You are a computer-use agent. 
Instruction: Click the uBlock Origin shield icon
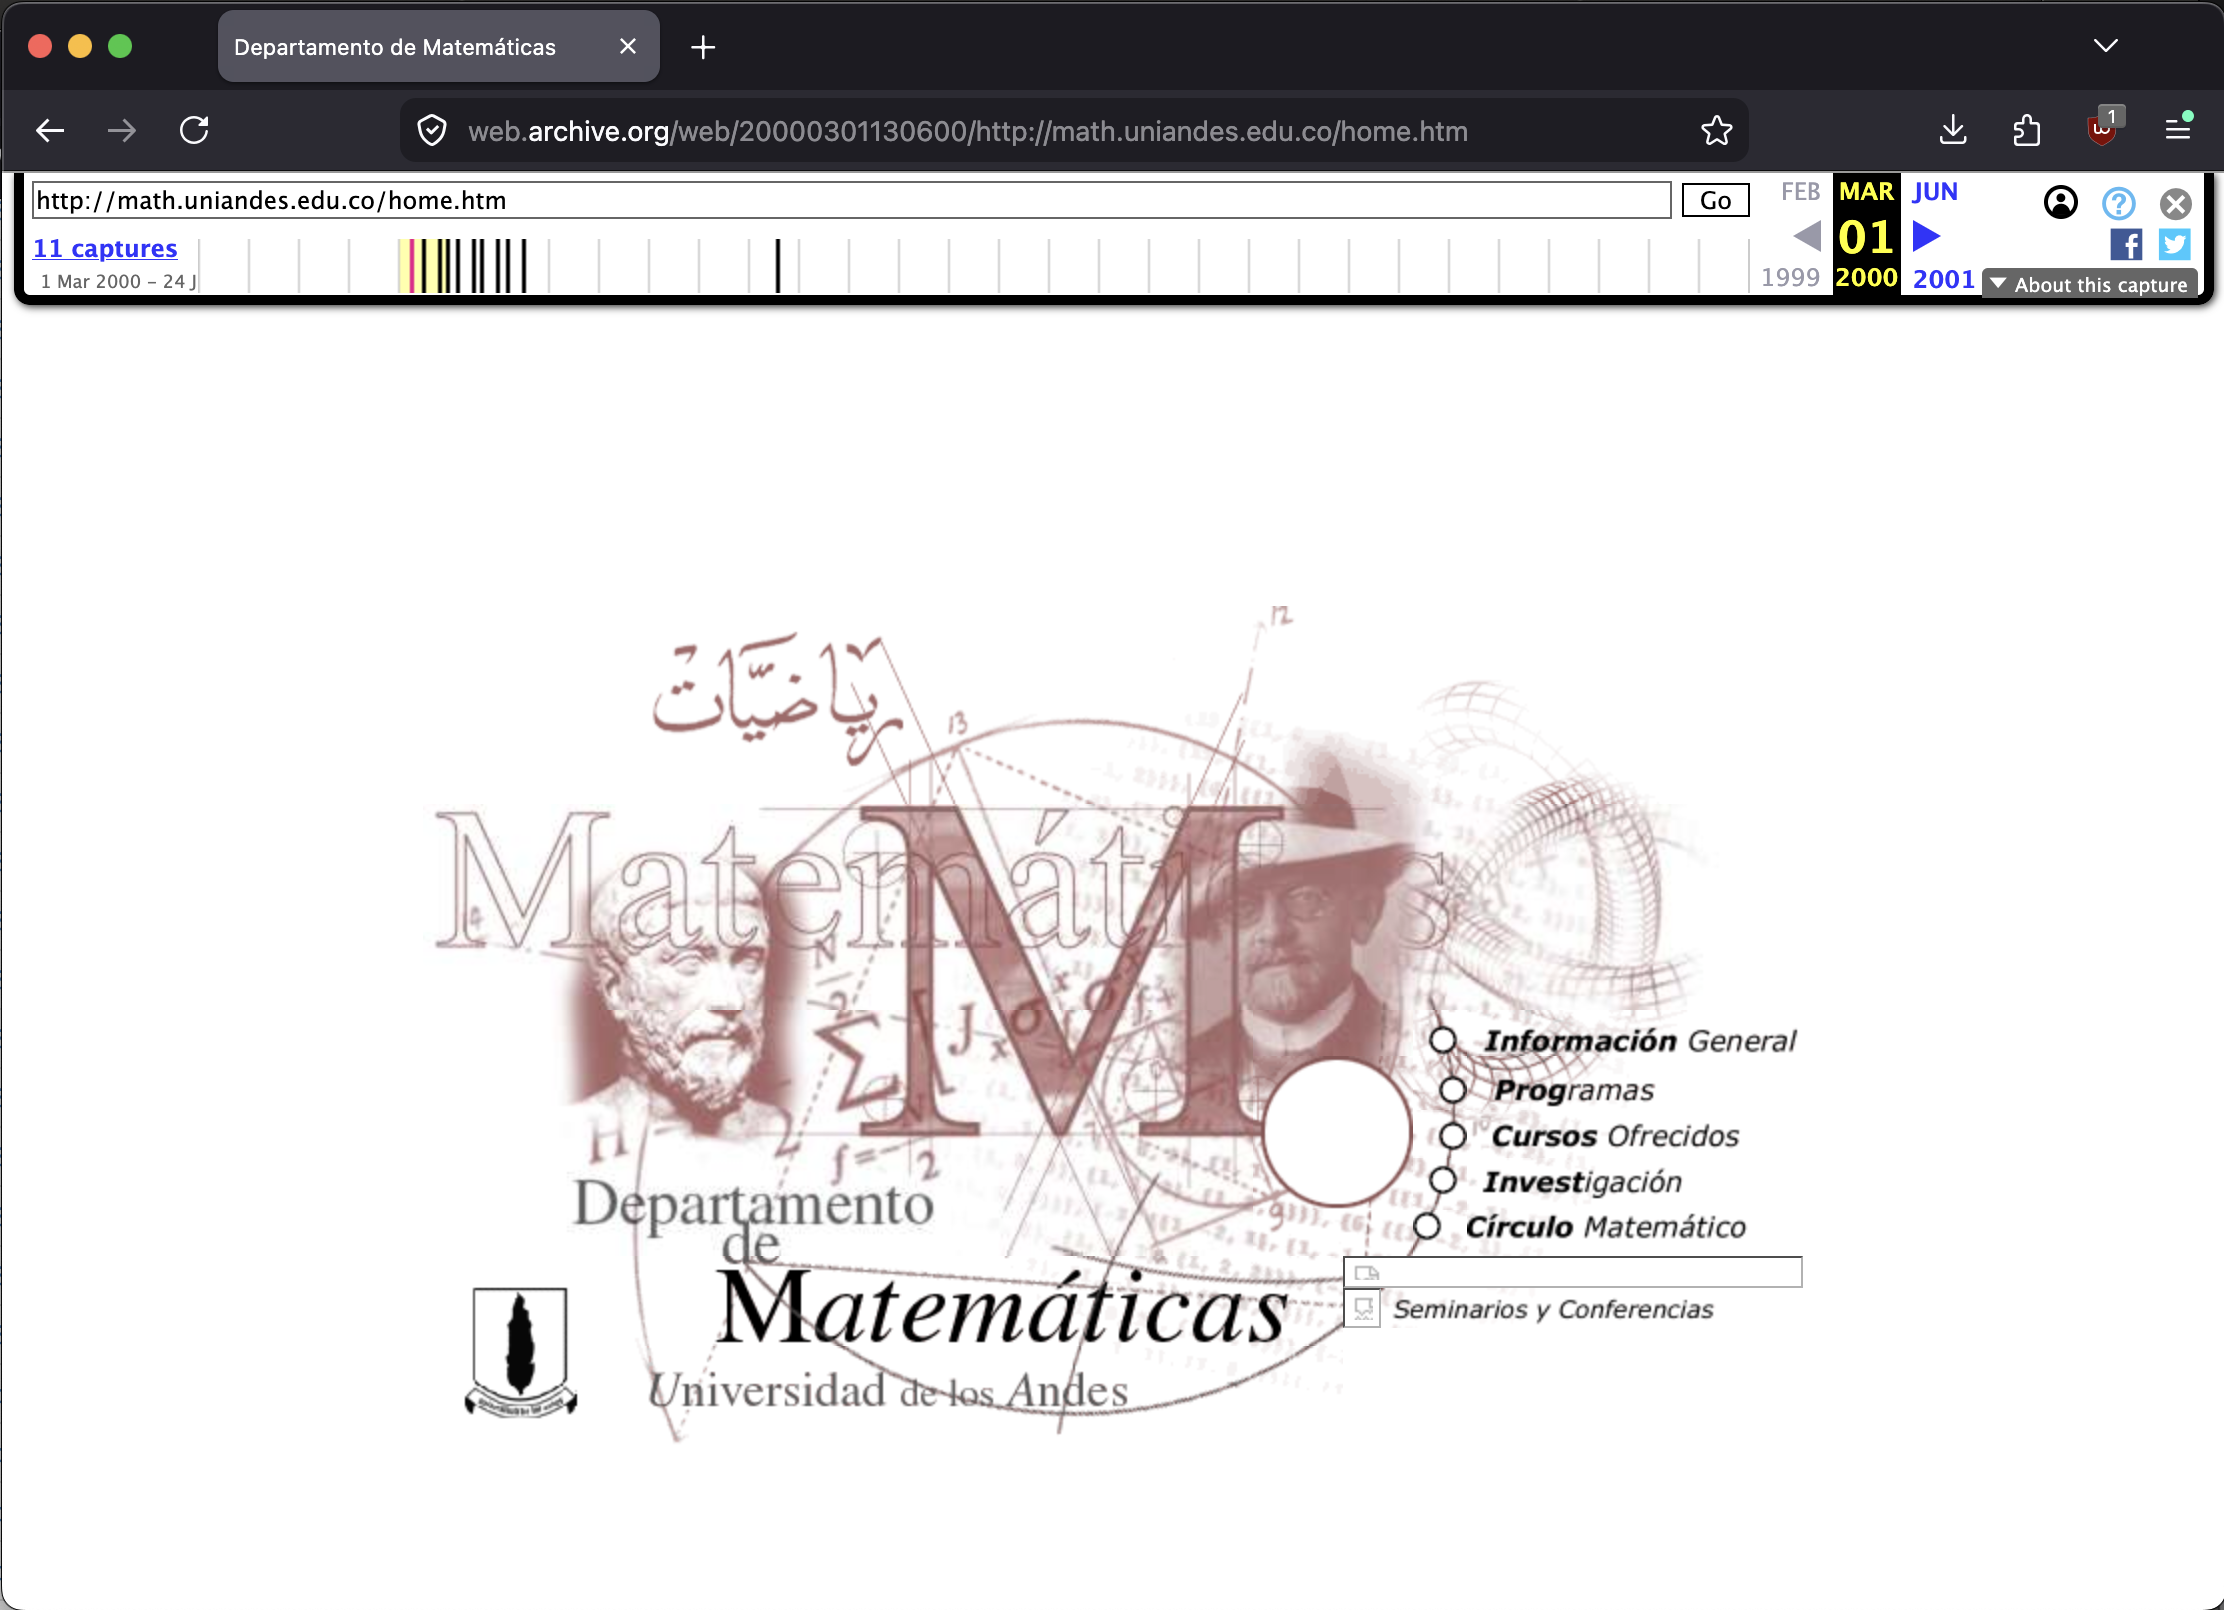2102,129
